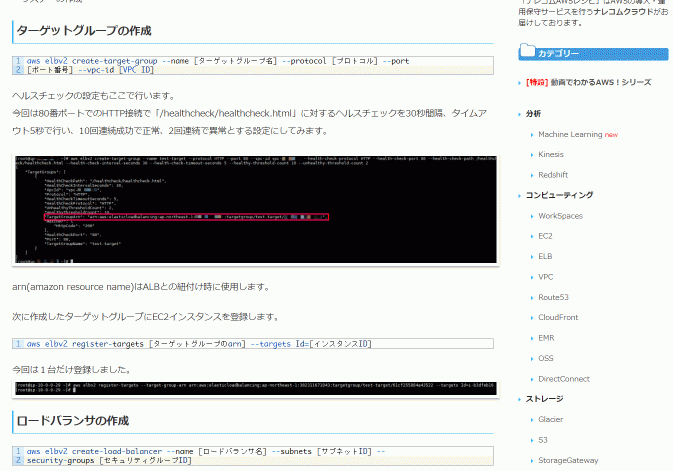
Task: Open the OSS category link
Action: pos(546,358)
